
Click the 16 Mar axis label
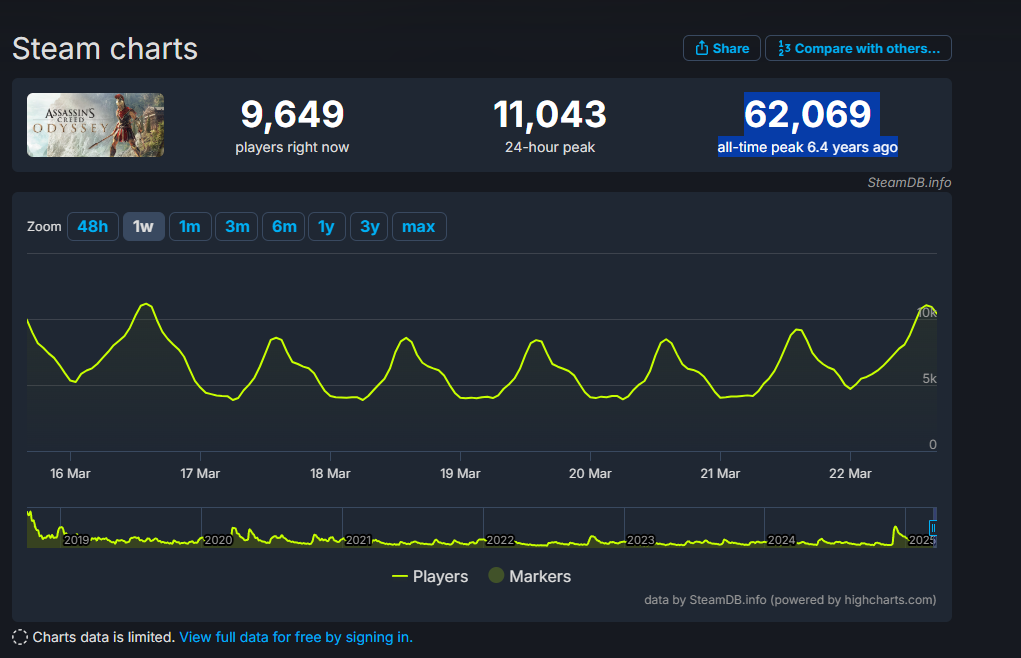coord(70,473)
